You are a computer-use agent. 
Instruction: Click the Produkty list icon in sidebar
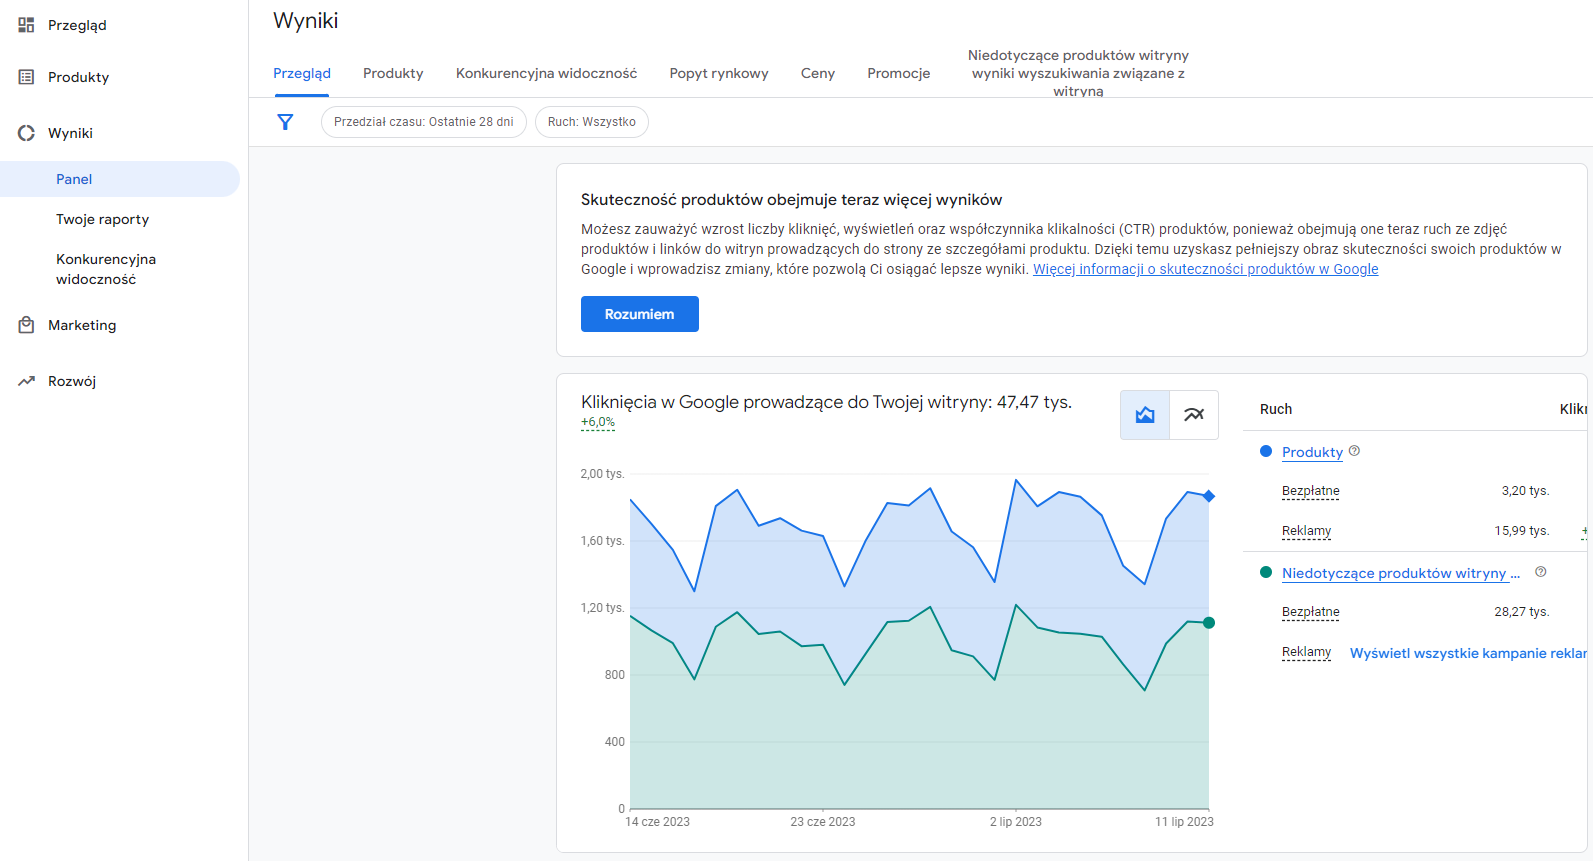[x=26, y=77]
